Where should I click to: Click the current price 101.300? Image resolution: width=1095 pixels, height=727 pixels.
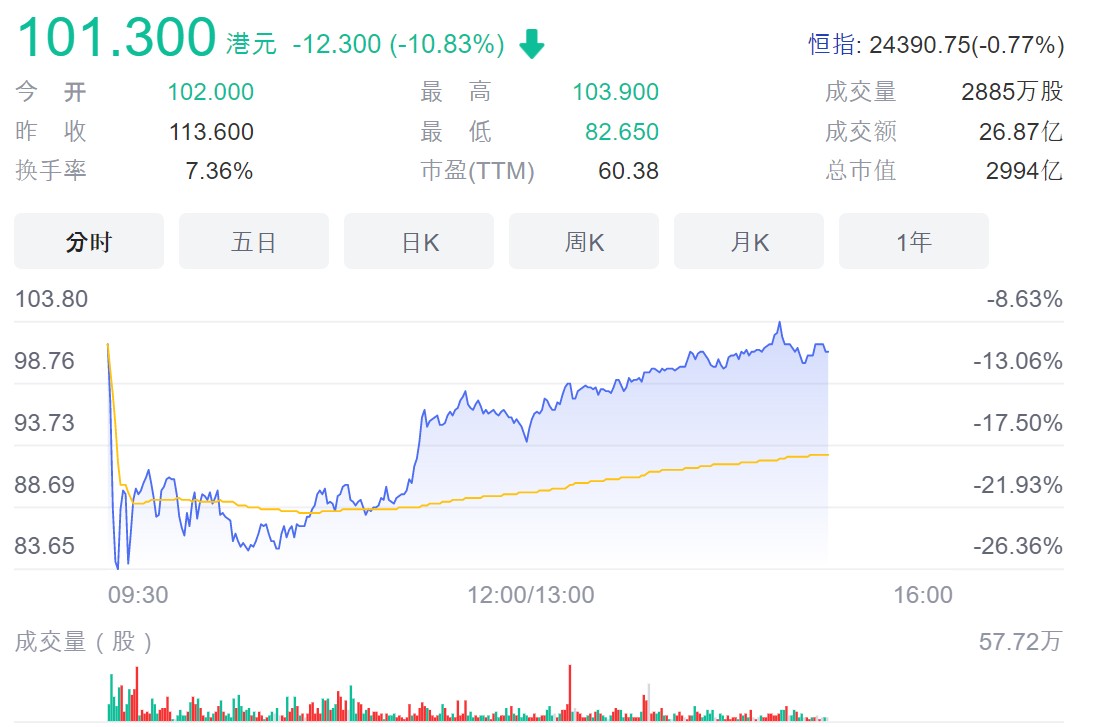[116, 37]
